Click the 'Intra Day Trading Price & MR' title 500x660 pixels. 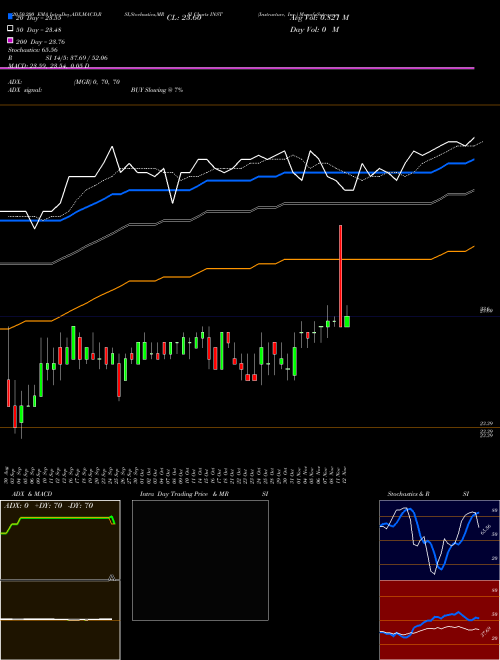pyautogui.click(x=184, y=494)
